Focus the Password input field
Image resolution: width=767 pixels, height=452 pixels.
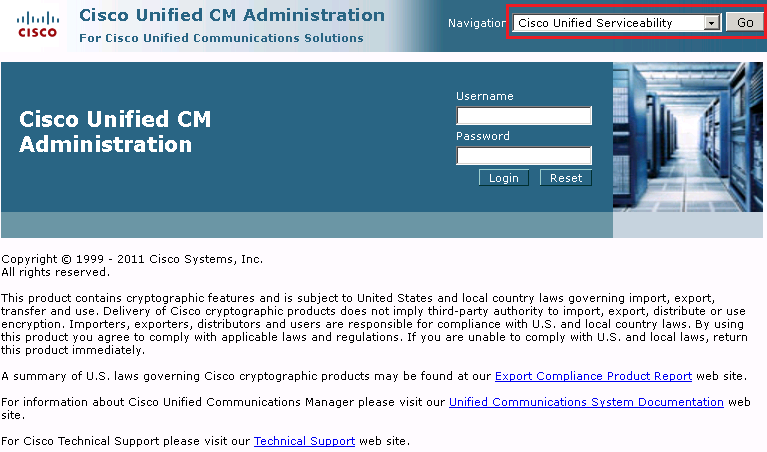click(x=524, y=156)
